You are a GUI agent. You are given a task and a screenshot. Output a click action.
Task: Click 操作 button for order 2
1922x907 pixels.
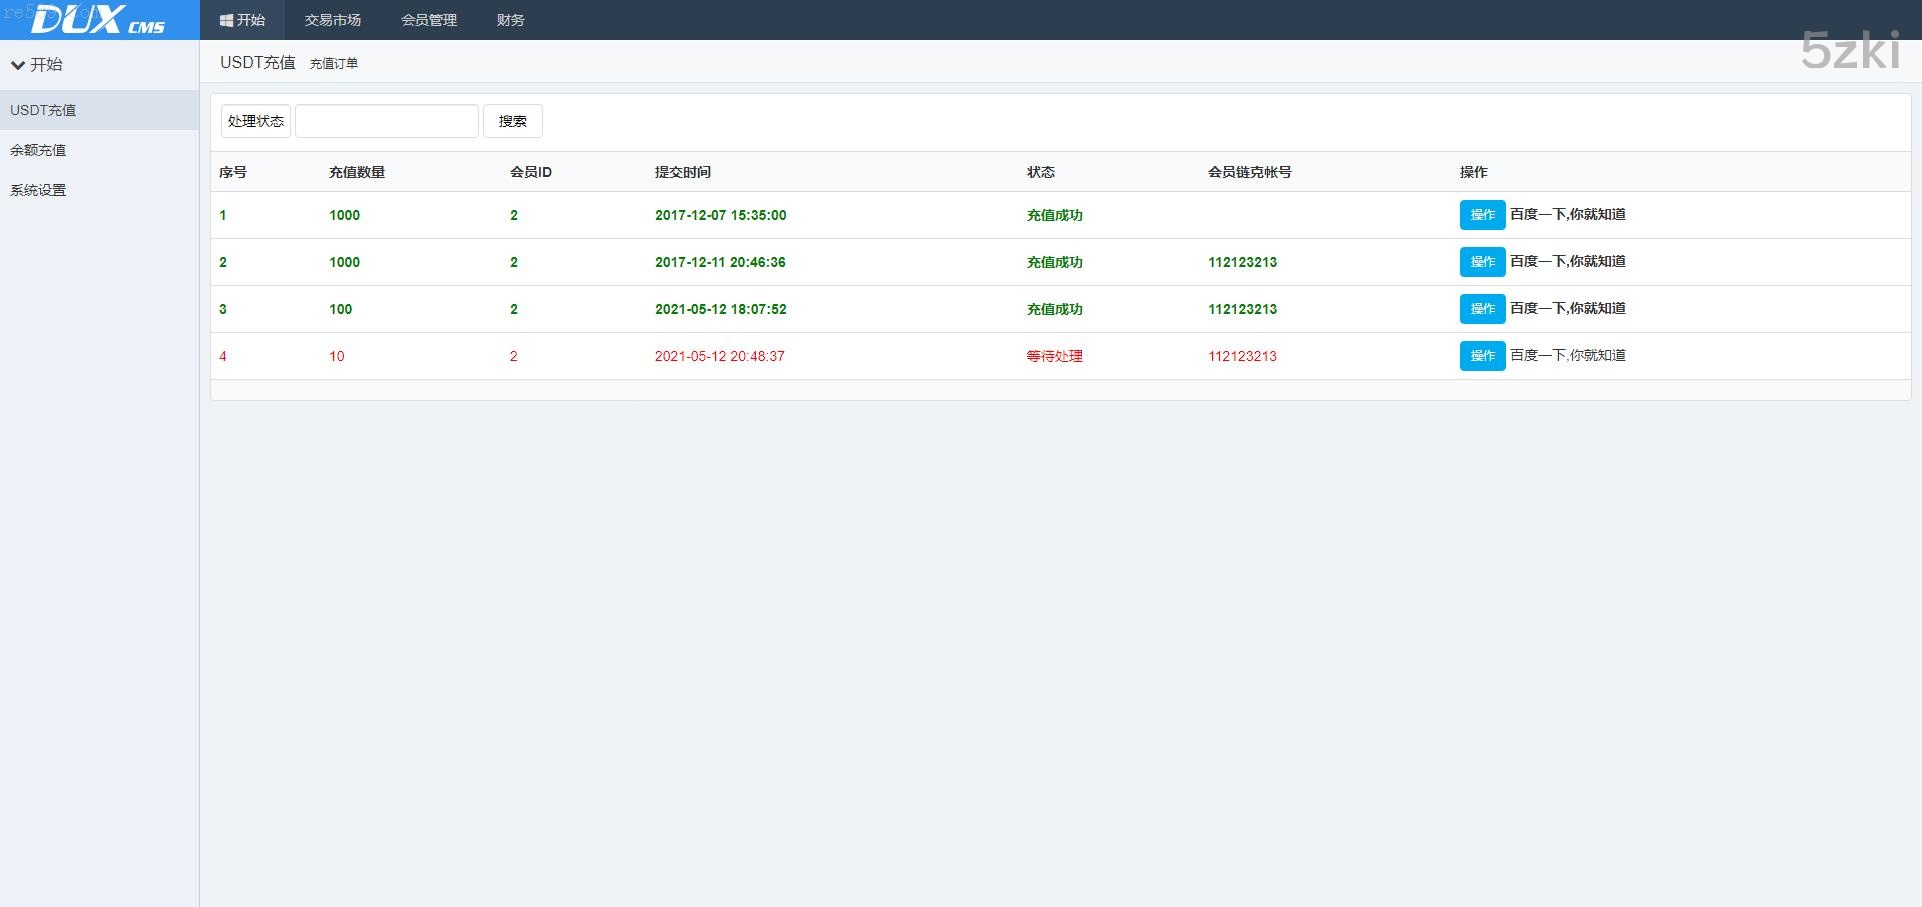(x=1482, y=262)
